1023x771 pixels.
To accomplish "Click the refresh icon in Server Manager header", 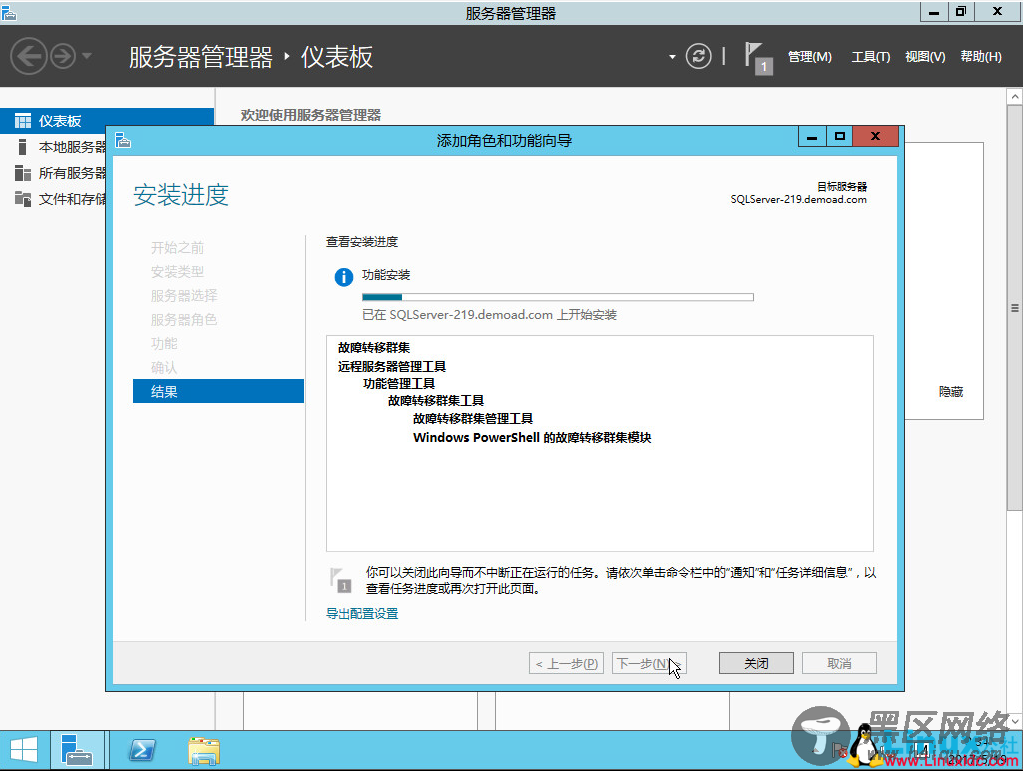I will [698, 56].
